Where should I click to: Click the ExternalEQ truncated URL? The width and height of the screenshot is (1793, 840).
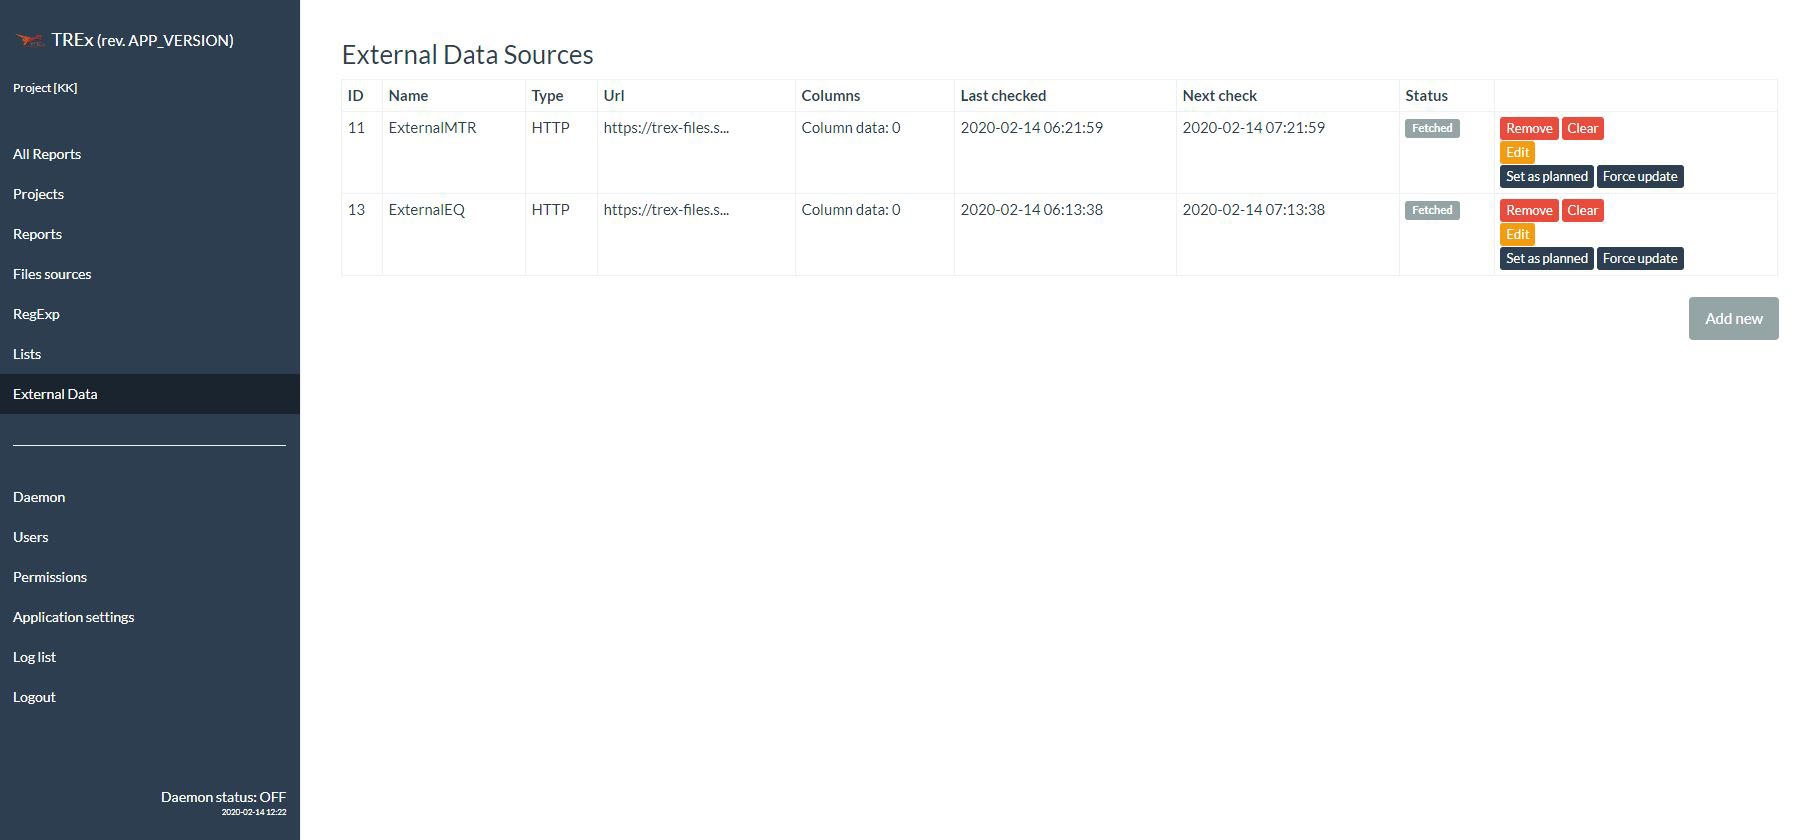(666, 210)
